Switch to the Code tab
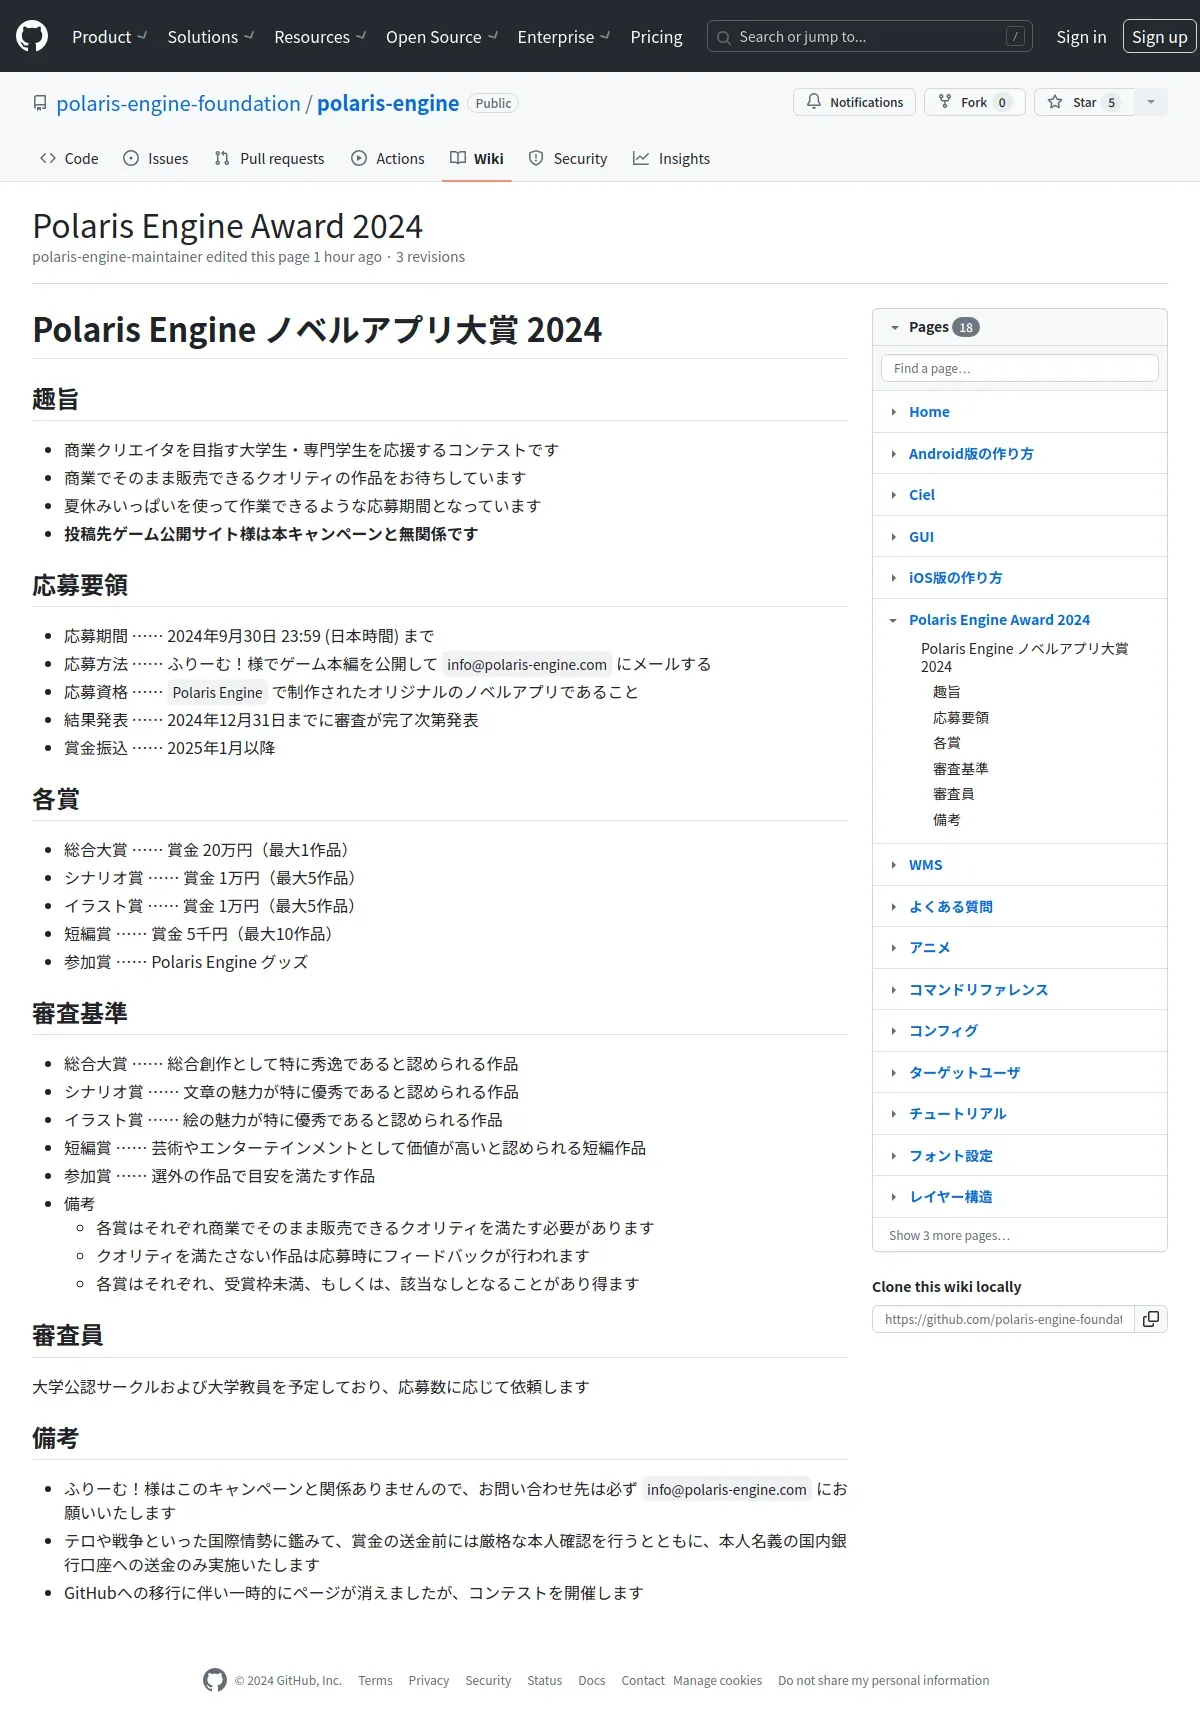This screenshot has width=1200, height=1733. pyautogui.click(x=69, y=158)
